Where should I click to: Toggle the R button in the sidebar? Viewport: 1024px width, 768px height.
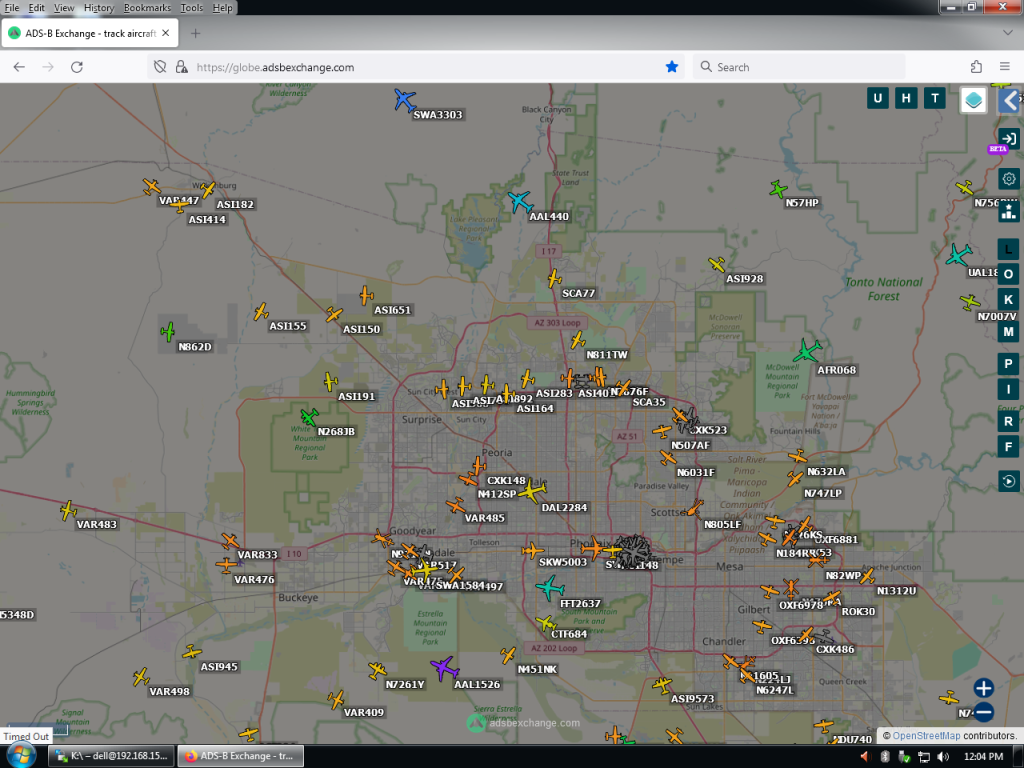pyautogui.click(x=1008, y=421)
